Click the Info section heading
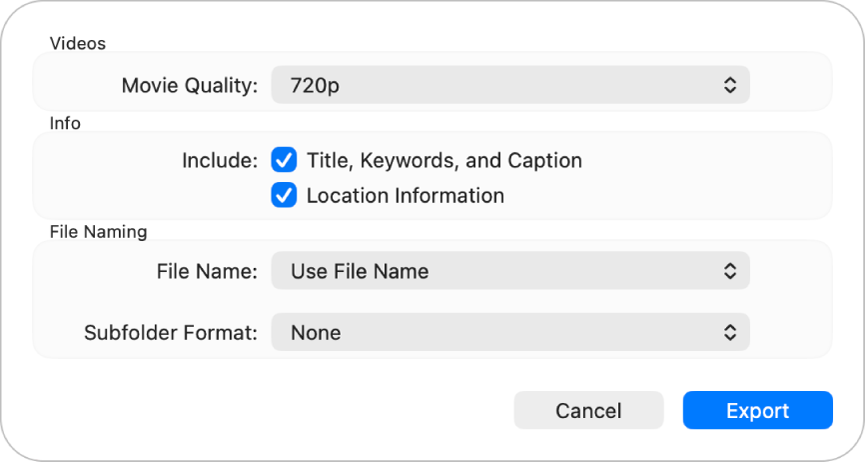 65,123
